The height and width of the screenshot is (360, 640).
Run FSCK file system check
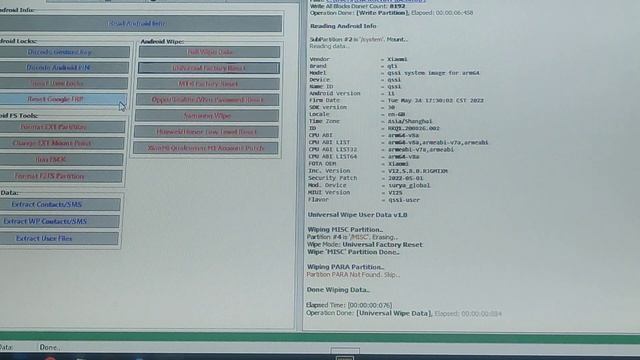coord(61,160)
